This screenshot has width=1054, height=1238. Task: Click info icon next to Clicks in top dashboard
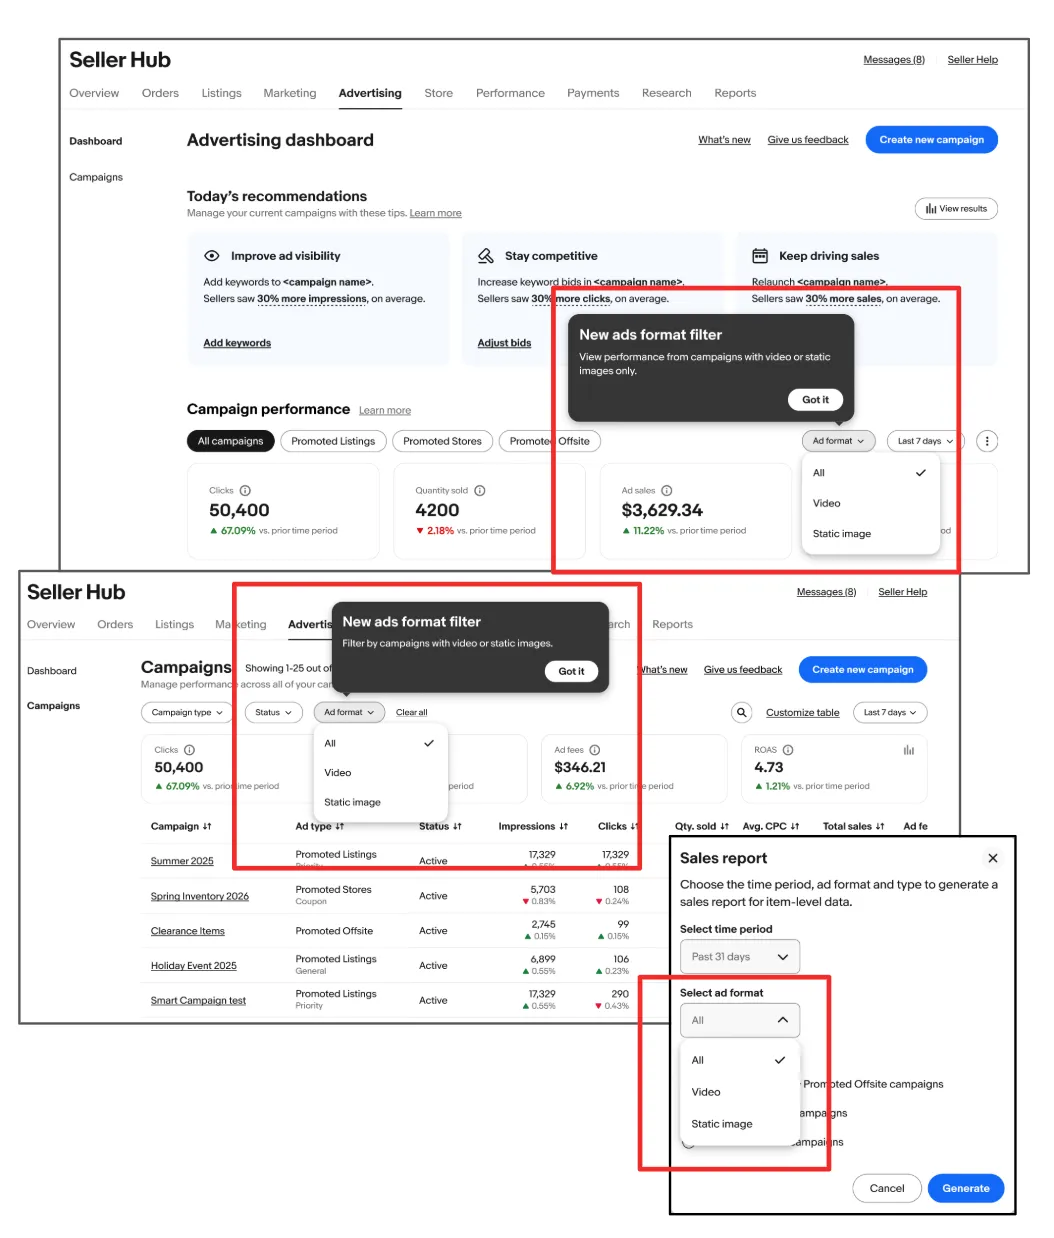[245, 491]
